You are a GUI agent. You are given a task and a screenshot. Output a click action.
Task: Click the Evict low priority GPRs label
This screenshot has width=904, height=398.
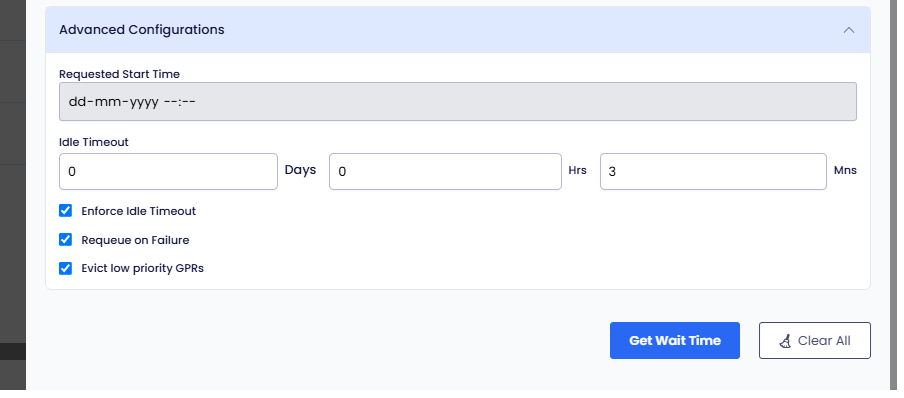click(142, 268)
